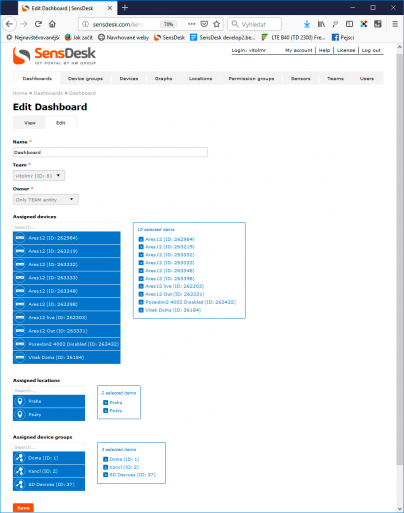Screen dimensions: 404x513
Task: Uncheck Poseidon2 4002 Disabled selected item
Action: (x=141, y=302)
